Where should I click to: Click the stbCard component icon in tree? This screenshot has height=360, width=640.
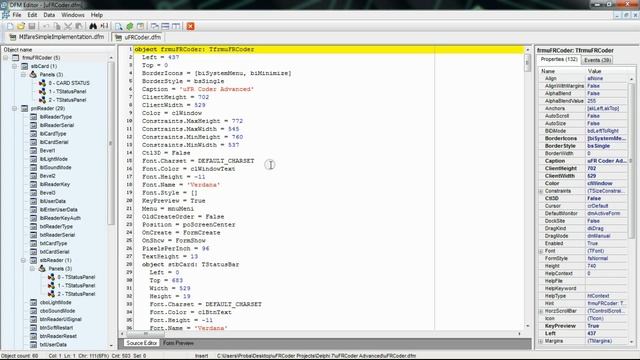point(24,66)
